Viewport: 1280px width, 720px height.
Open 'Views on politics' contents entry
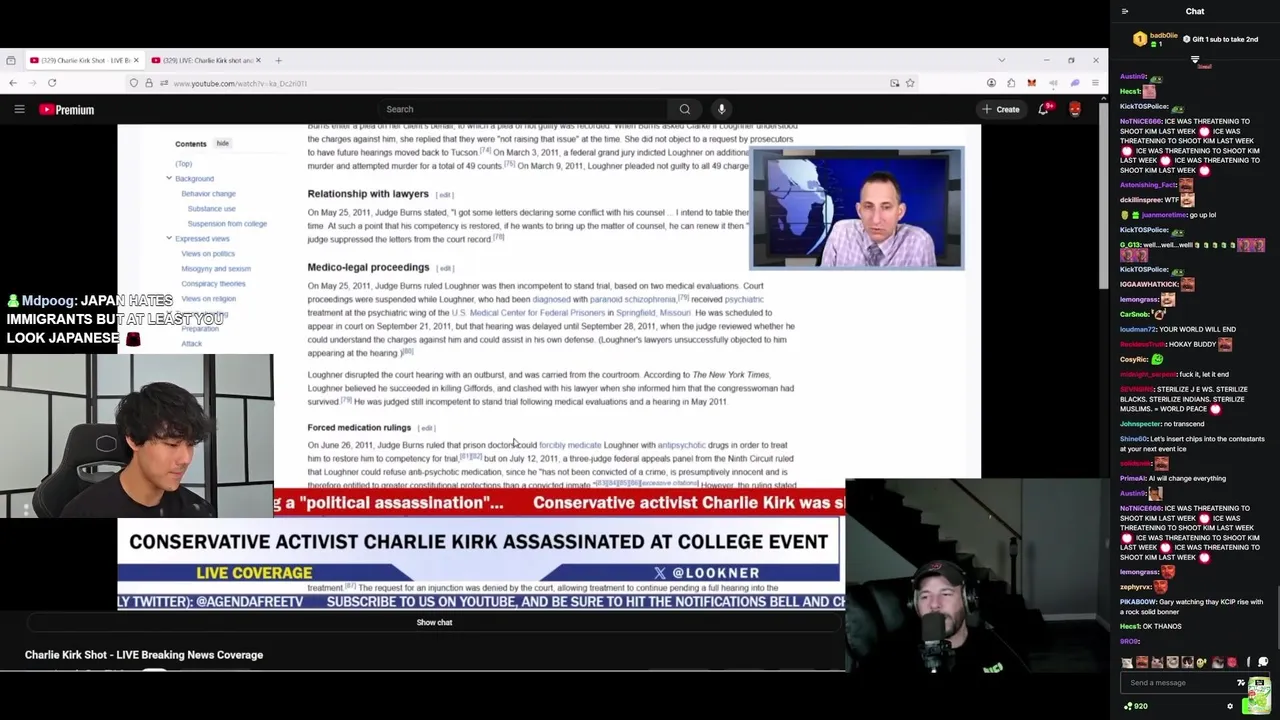pyautogui.click(x=208, y=254)
